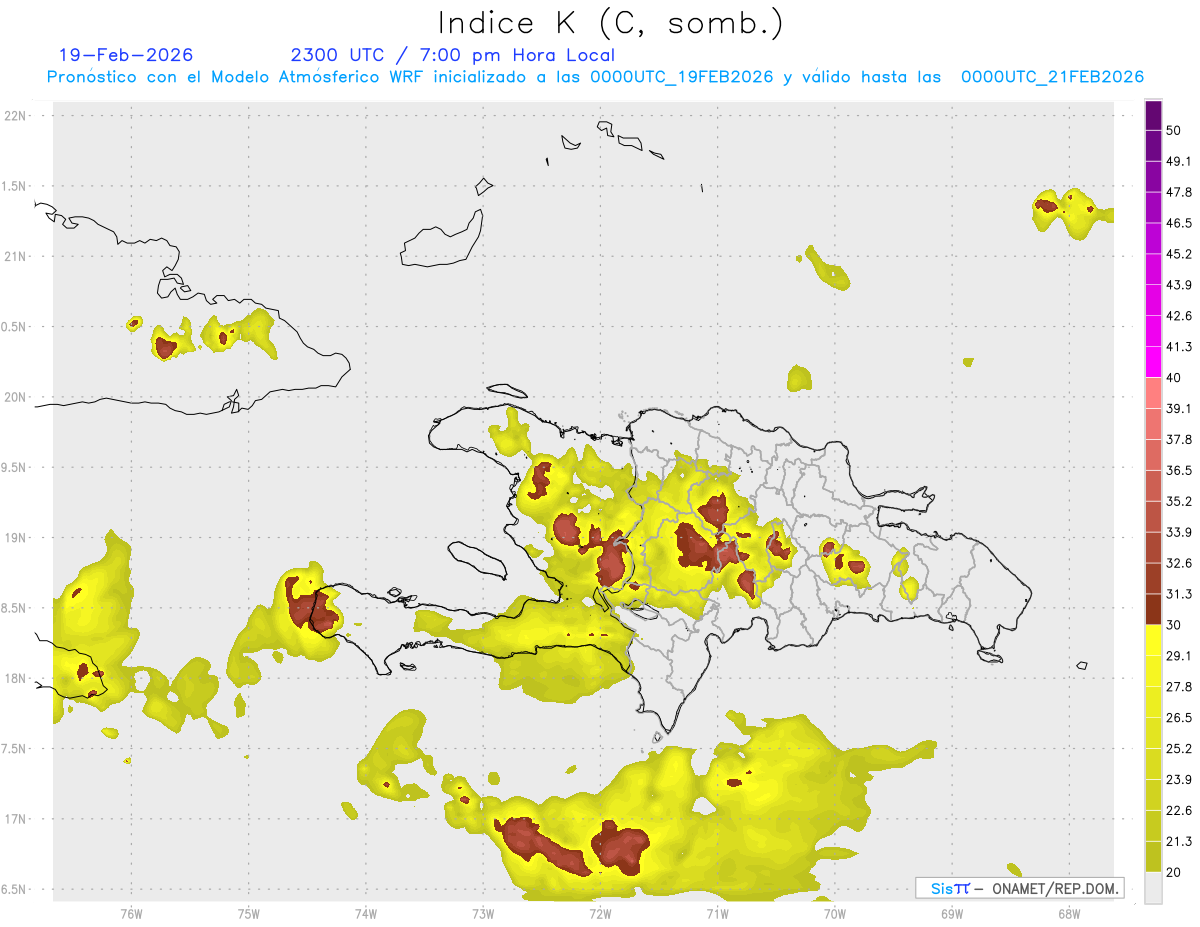Click the 'Pronóstico con el Modelo Atmósferico WRF' line
1200x927 pixels.
[x=595, y=76]
